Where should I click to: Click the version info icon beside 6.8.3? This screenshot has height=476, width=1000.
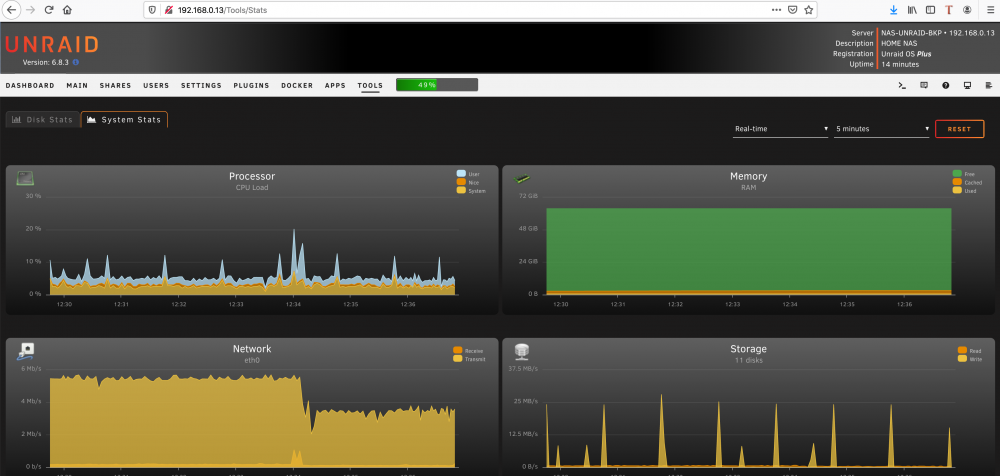(x=76, y=63)
